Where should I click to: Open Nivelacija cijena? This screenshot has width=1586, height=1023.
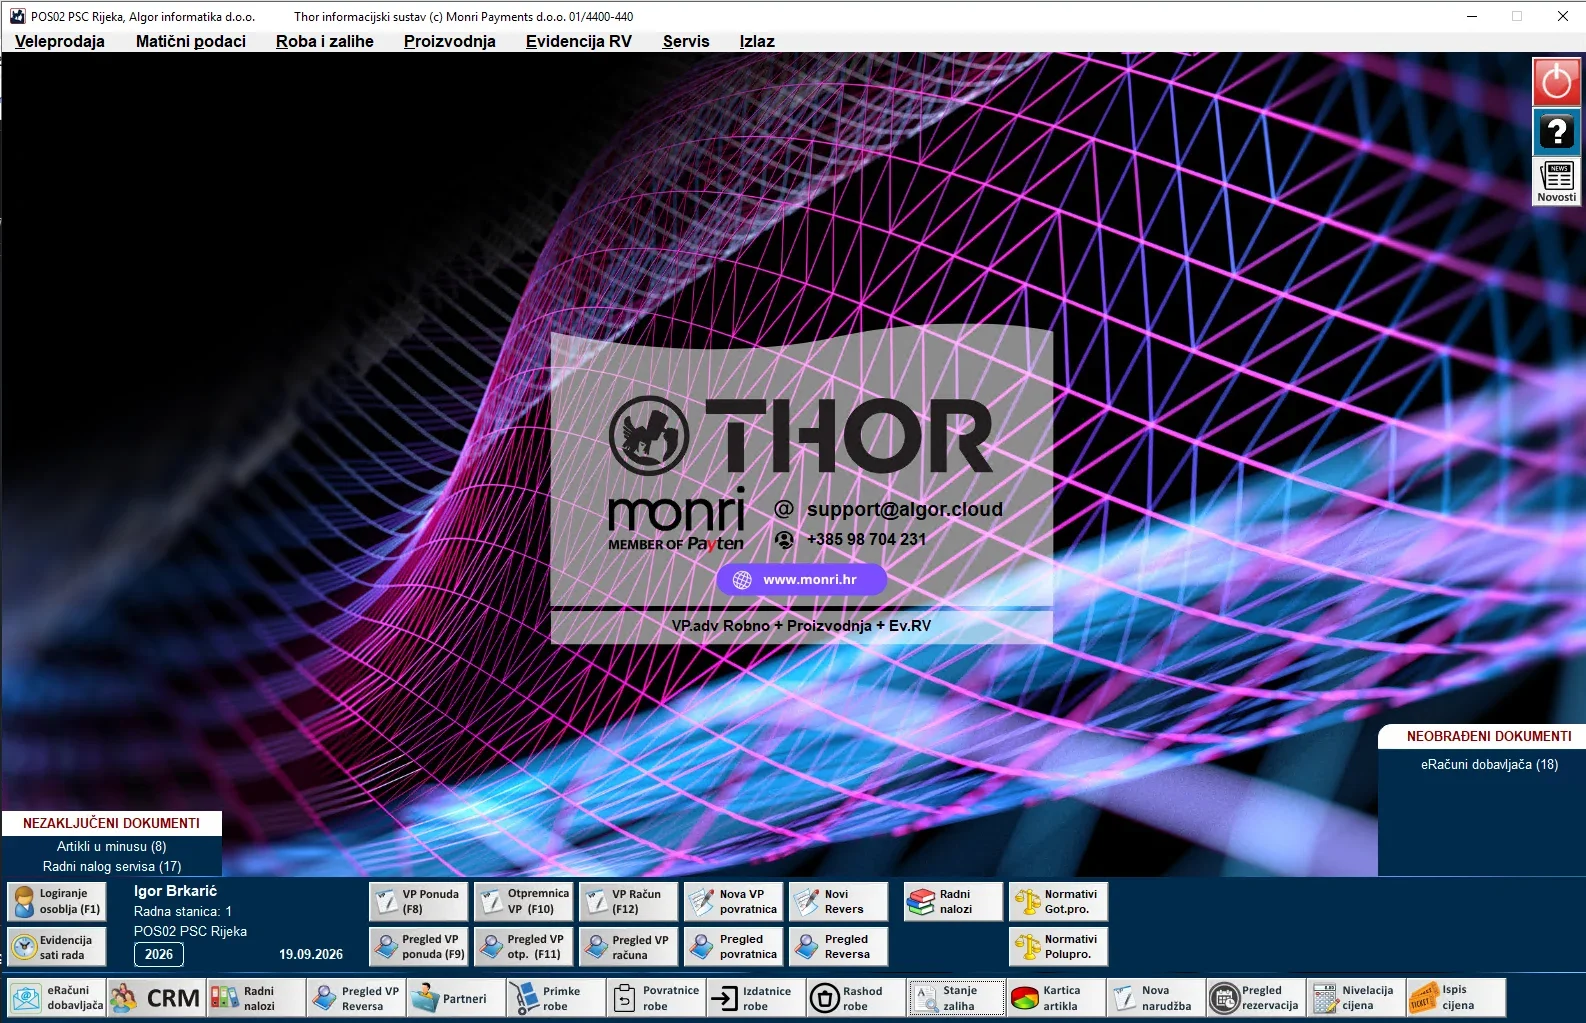tap(1357, 998)
